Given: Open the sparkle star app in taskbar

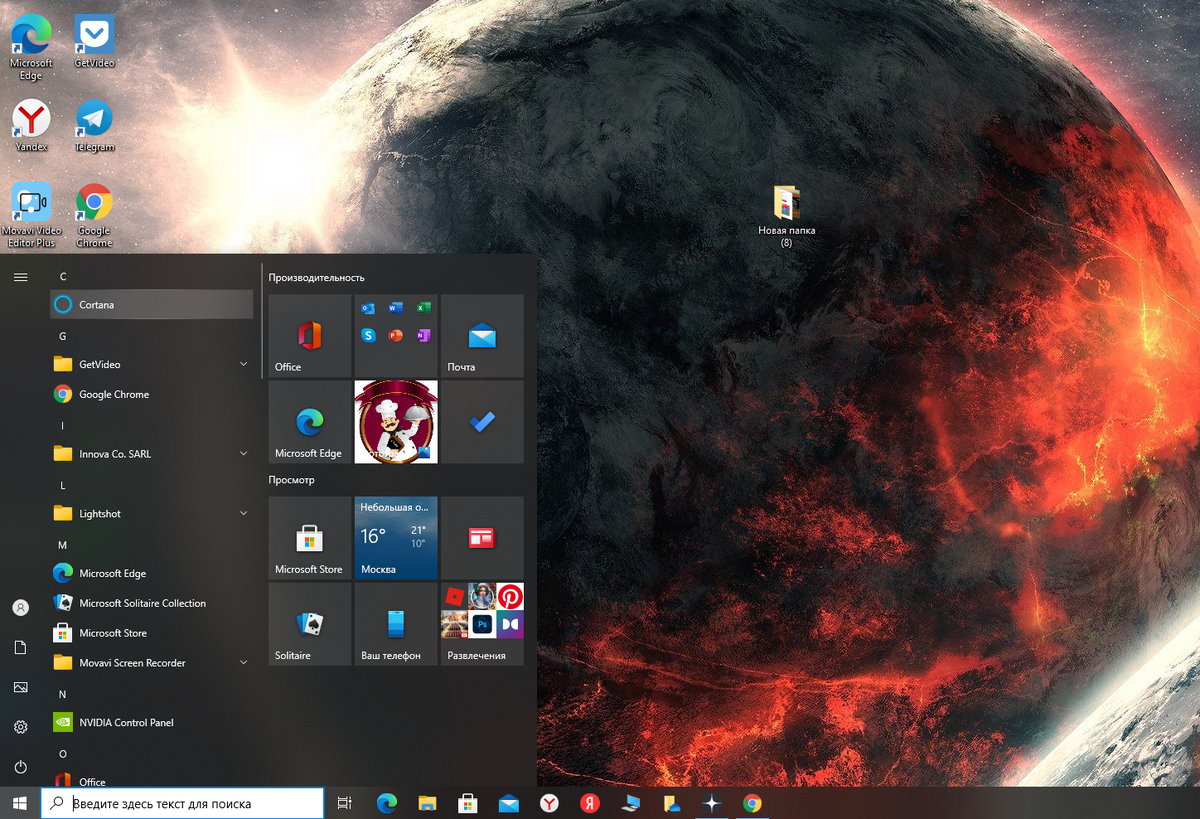Looking at the screenshot, I should tap(711, 803).
